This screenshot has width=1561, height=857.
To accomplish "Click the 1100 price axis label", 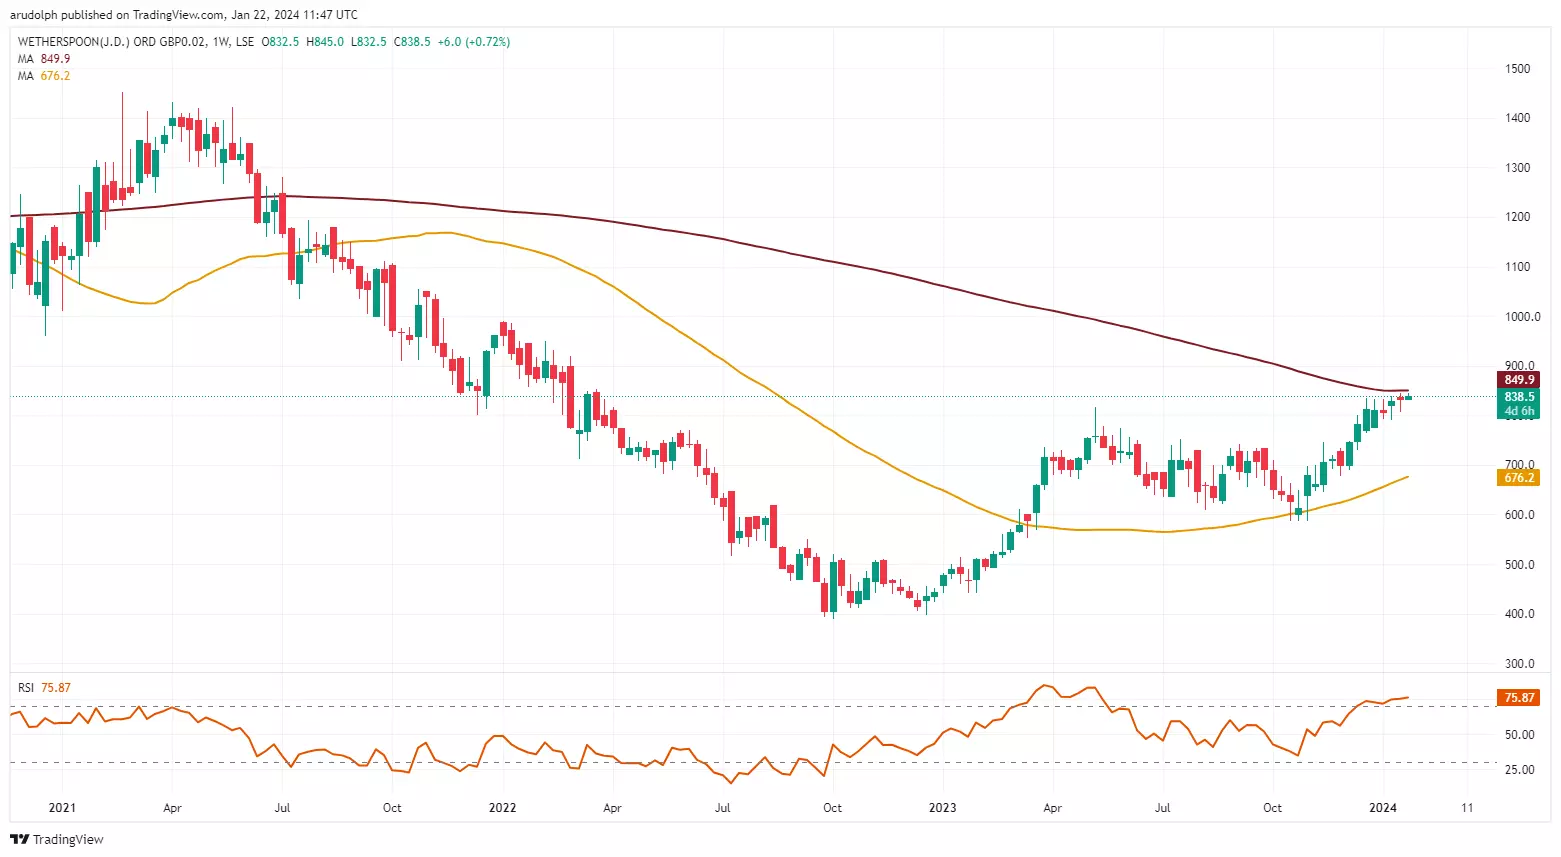I will [x=1517, y=267].
